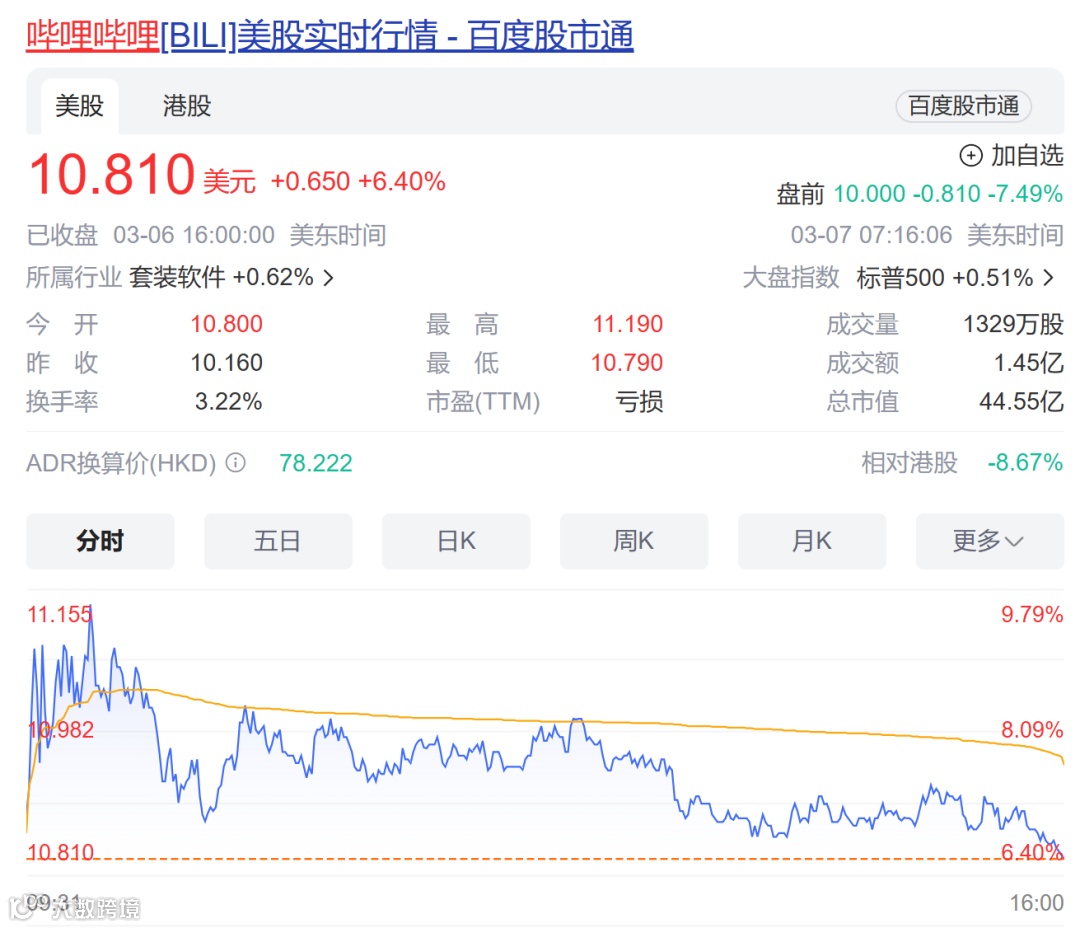
Task: Click the pre-market price 10.000
Action: [x=869, y=194]
